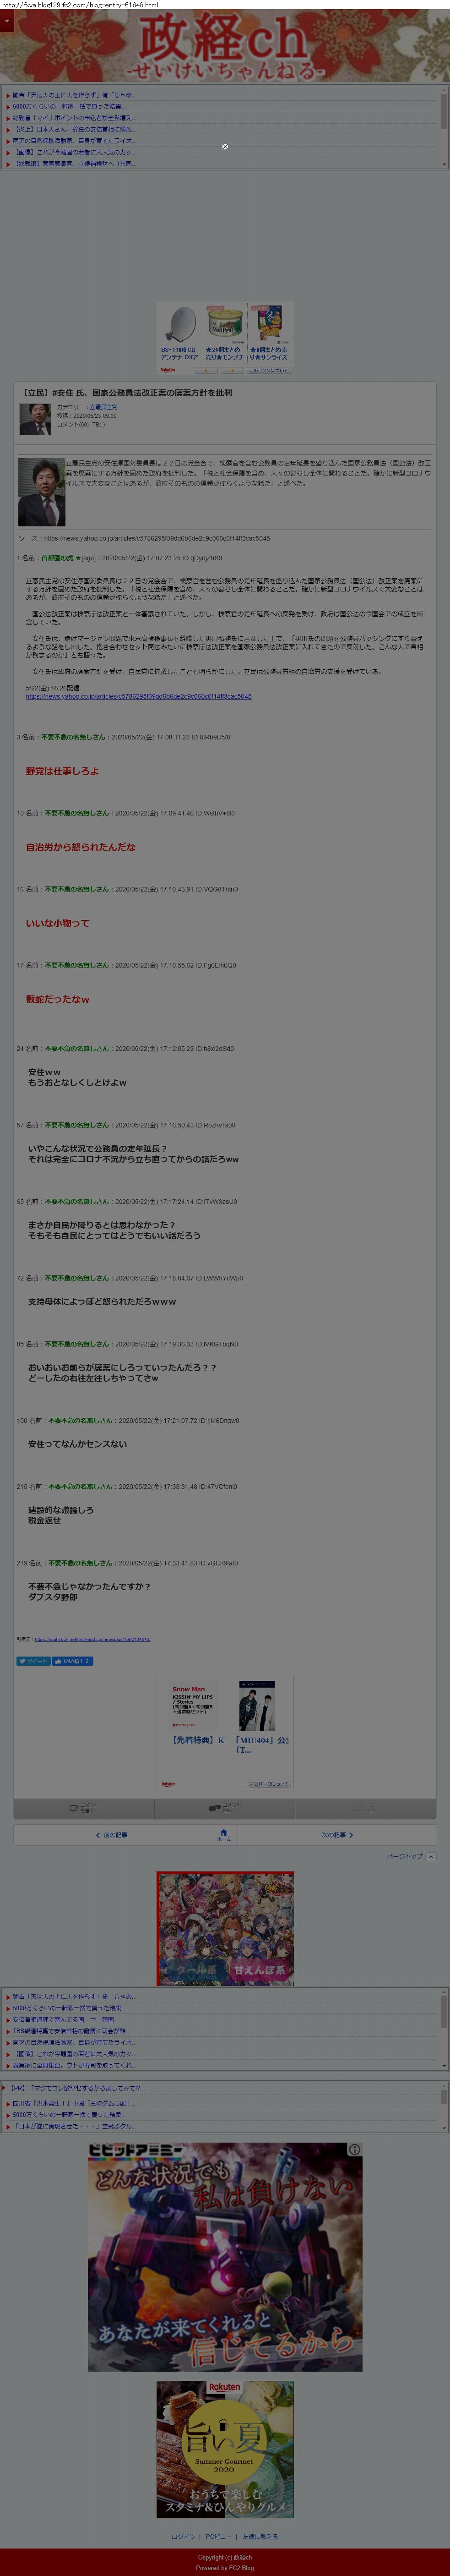Image resolution: width=450 pixels, height=2576 pixels.
Task: Open the Rakuten 旨い夏 Summer Gourmet banner
Action: click(x=225, y=2449)
